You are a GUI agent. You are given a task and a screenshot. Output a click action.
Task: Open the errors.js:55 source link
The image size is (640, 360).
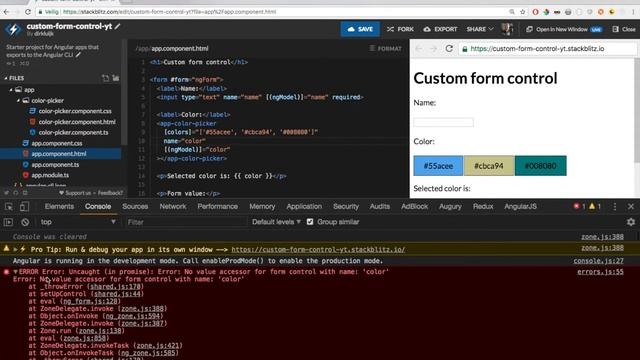click(x=600, y=272)
